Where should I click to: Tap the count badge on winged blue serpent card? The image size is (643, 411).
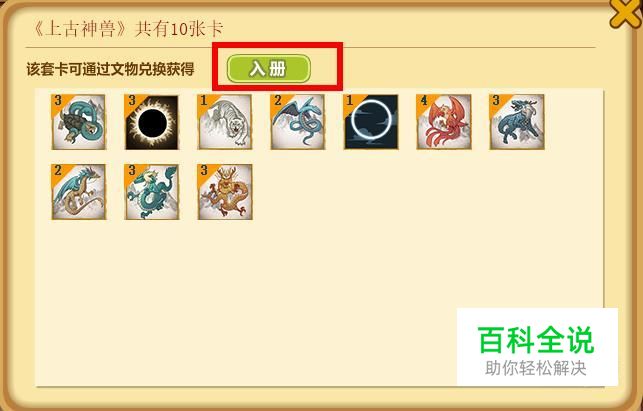[x=278, y=101]
